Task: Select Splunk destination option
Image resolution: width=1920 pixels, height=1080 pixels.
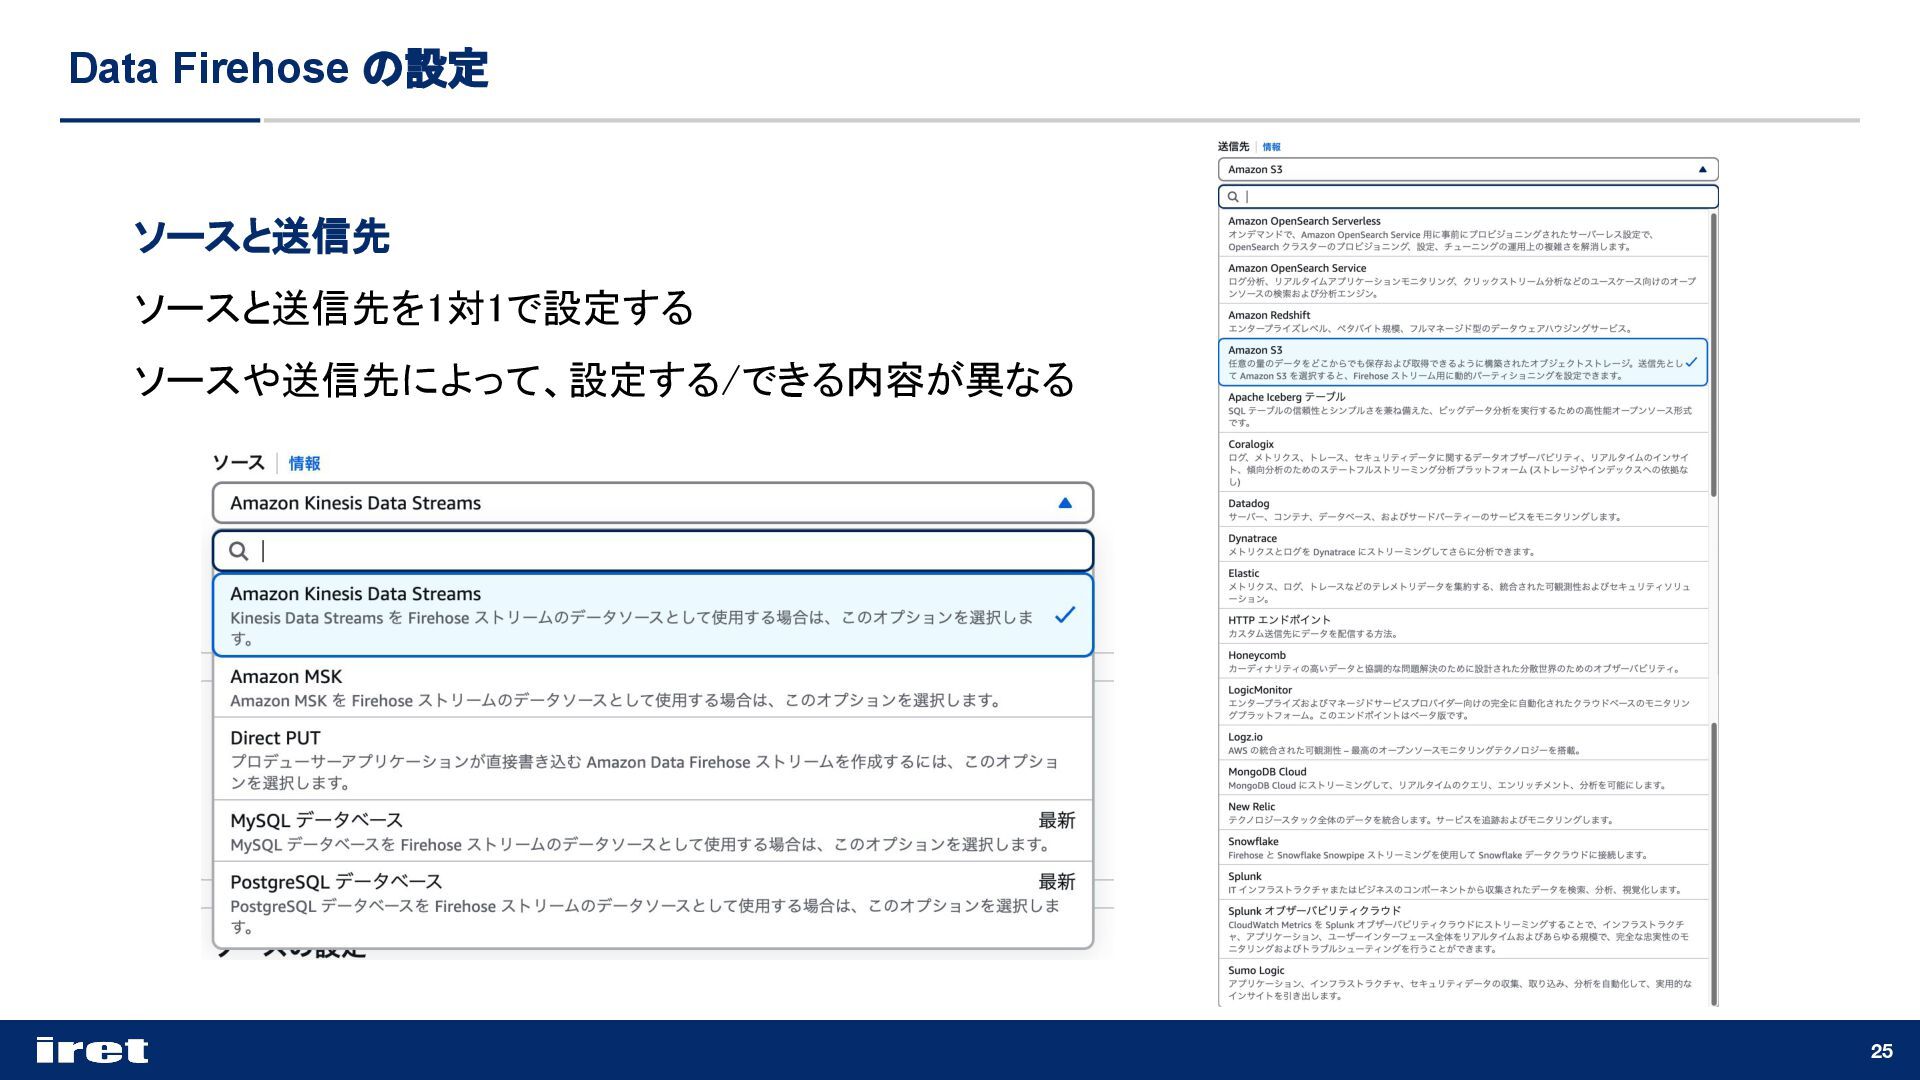Action: point(1460,882)
